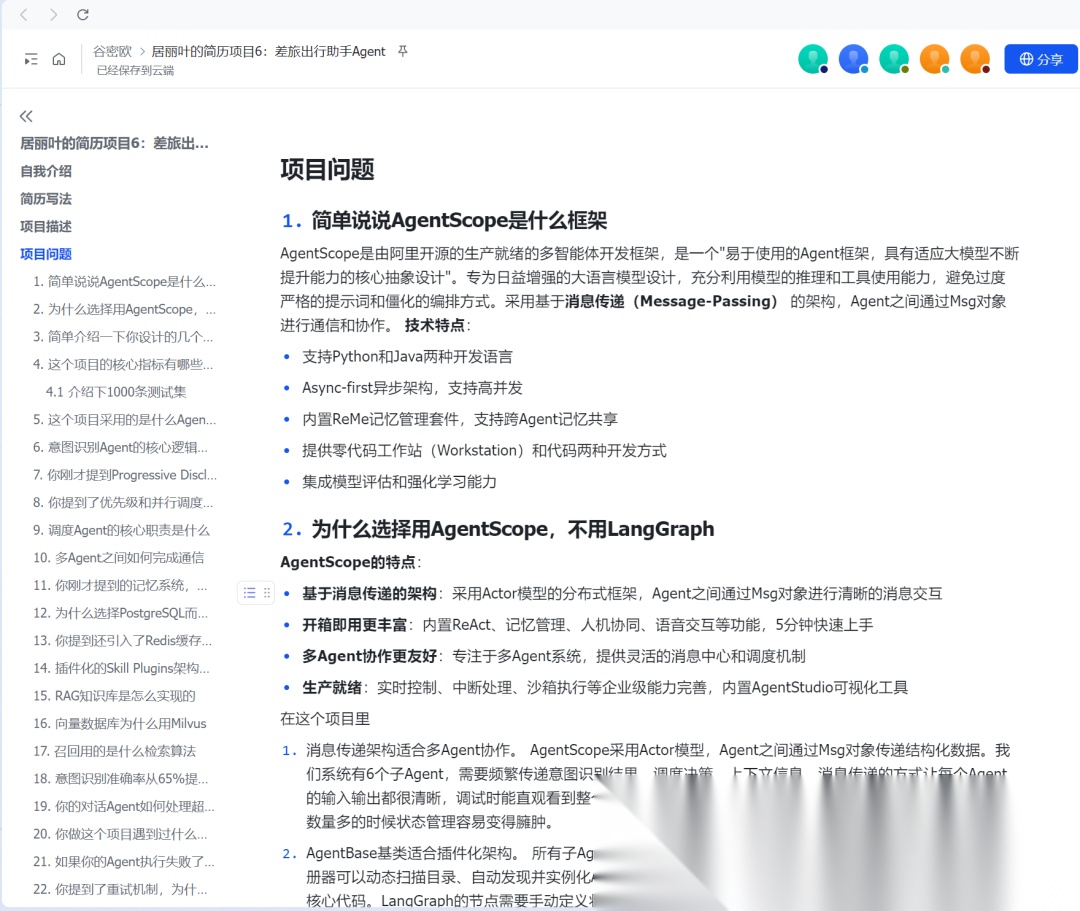Image resolution: width=1080 pixels, height=911 pixels.
Task: Open outline item 21. 如果你的Agent执行失败了
Action: pos(124,861)
